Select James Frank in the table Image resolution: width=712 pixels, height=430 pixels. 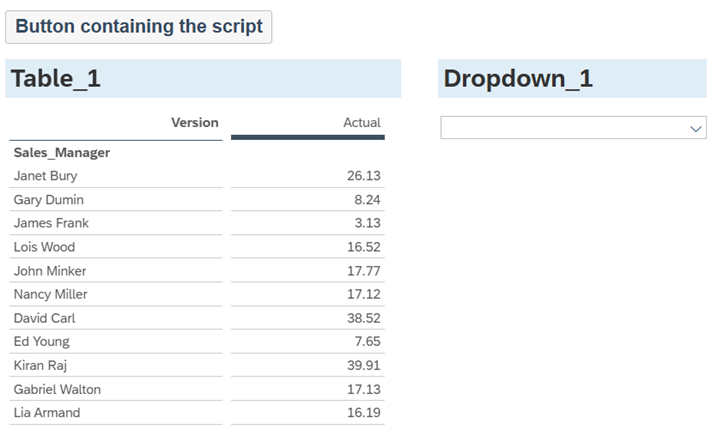[x=51, y=223]
